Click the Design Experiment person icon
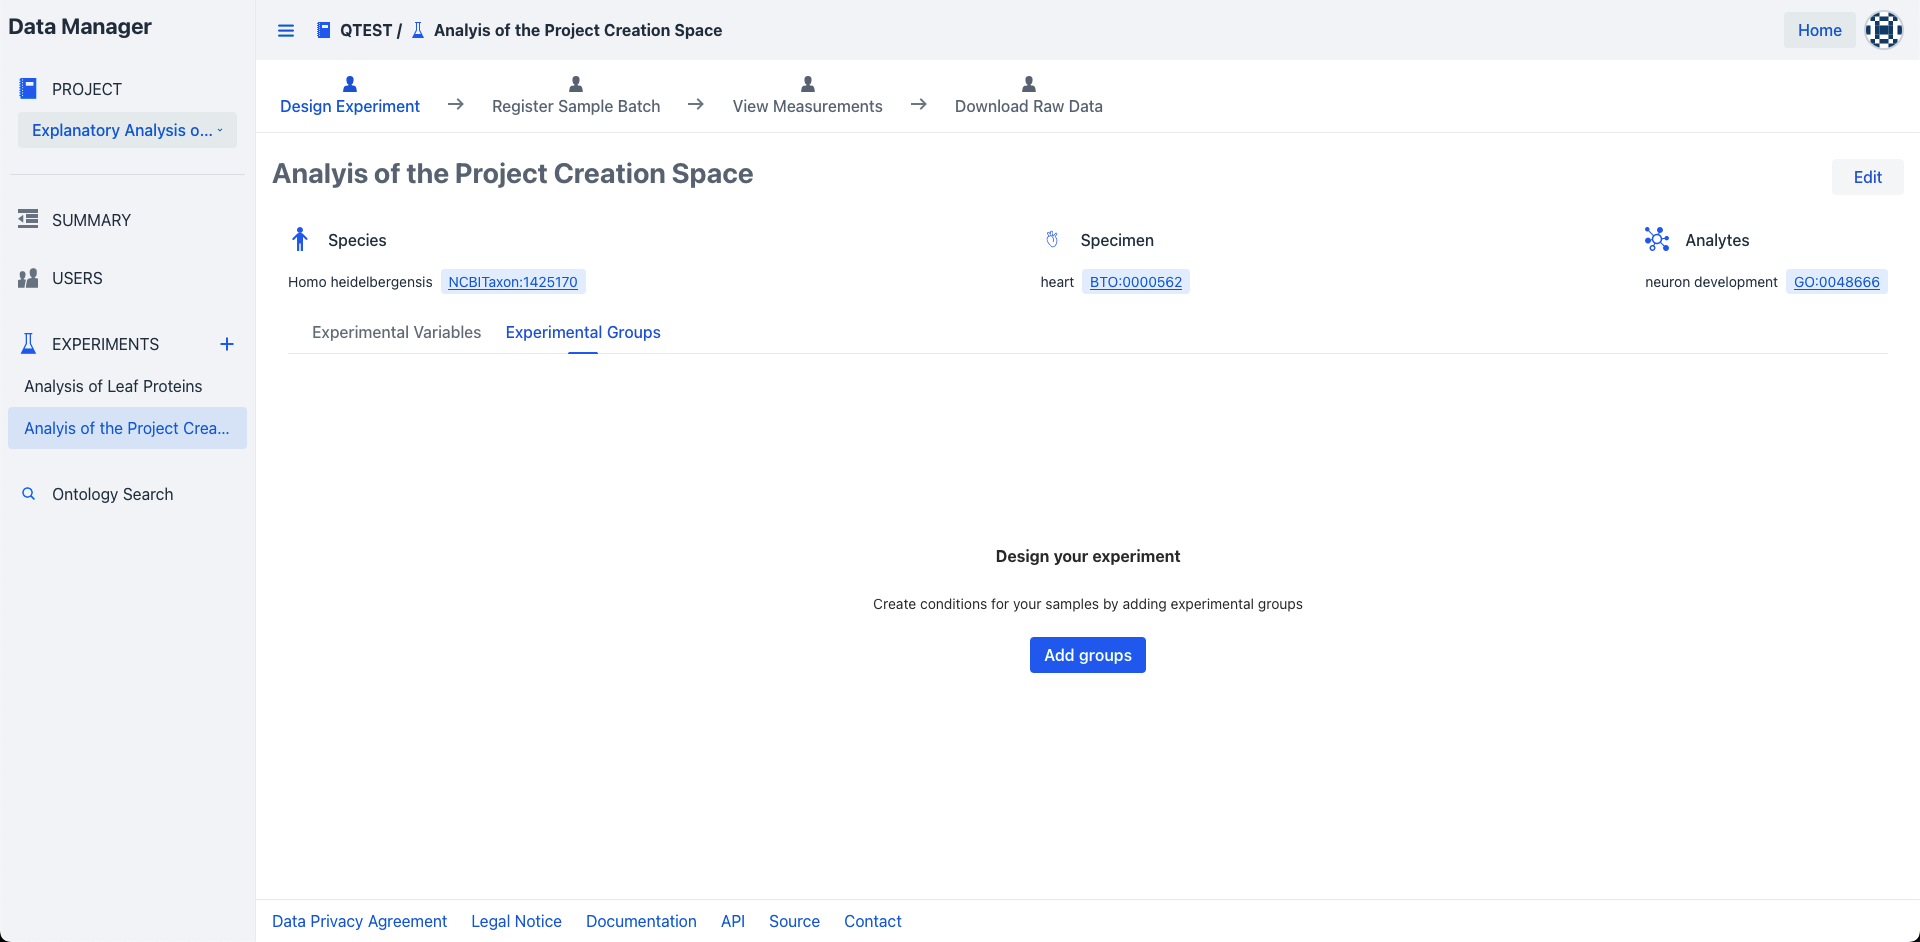This screenshot has height=942, width=1920. click(x=350, y=84)
